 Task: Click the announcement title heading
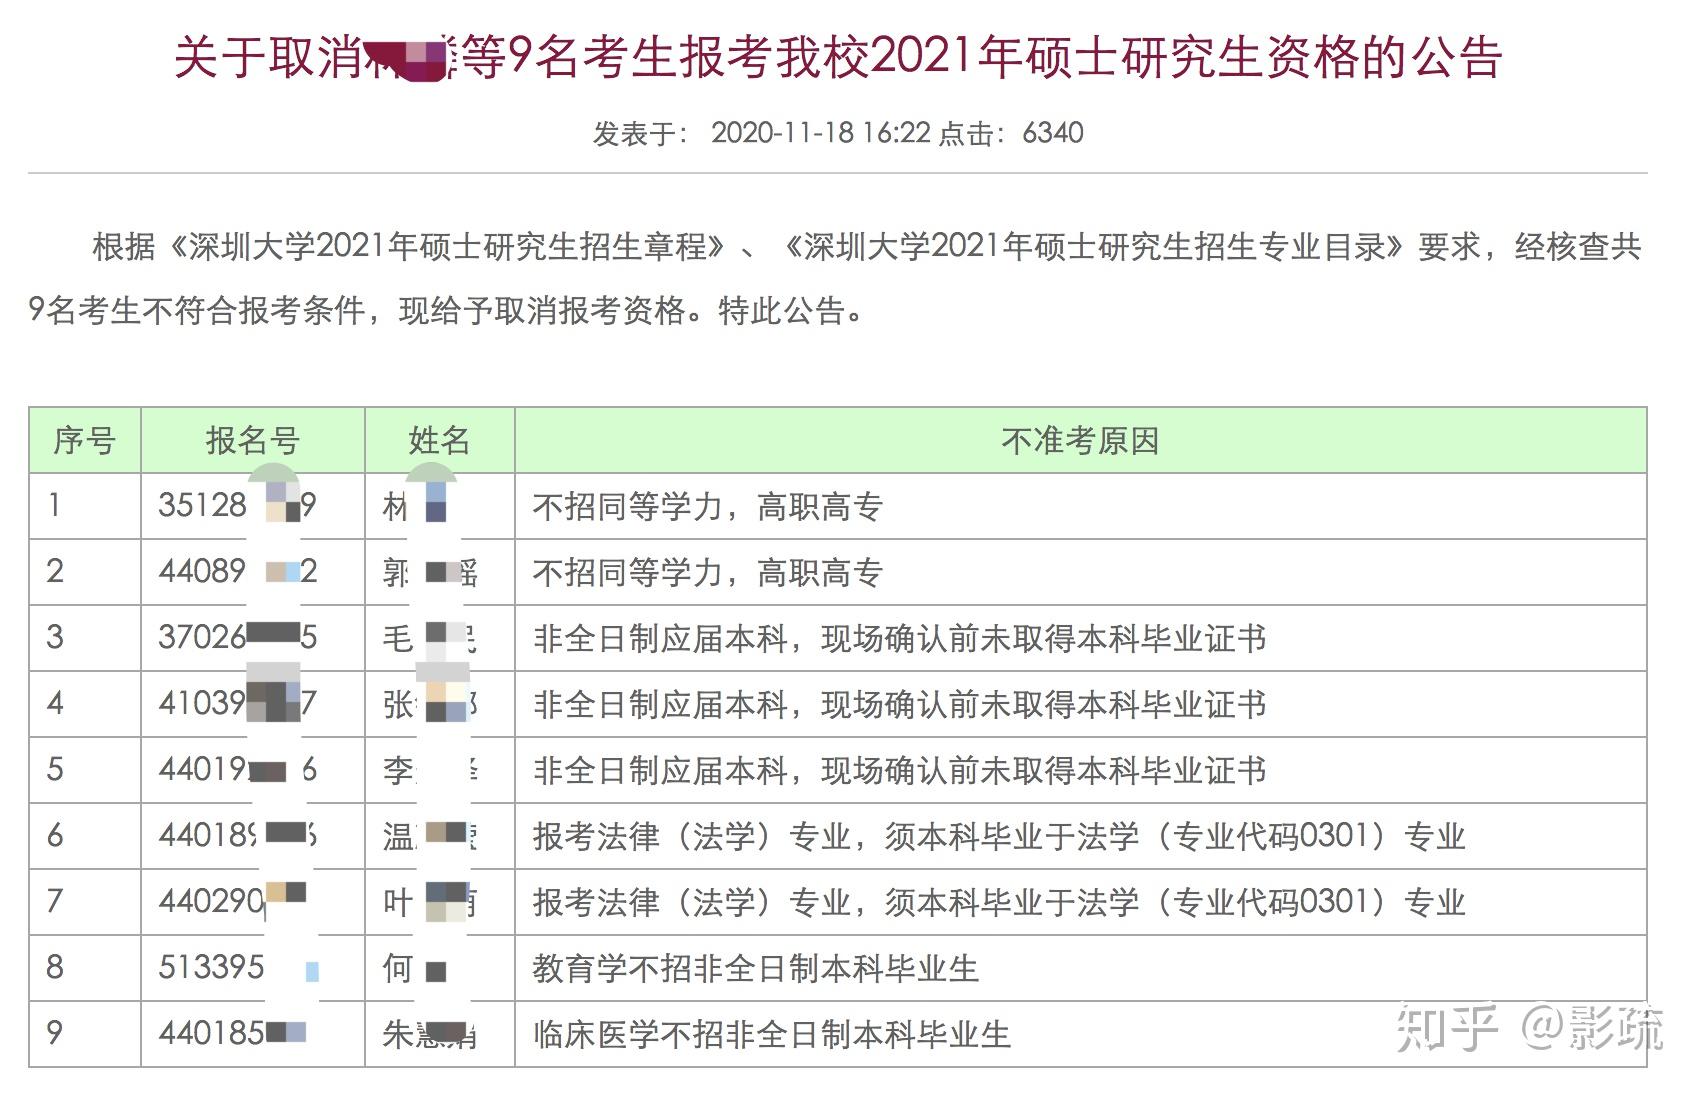pos(838,57)
